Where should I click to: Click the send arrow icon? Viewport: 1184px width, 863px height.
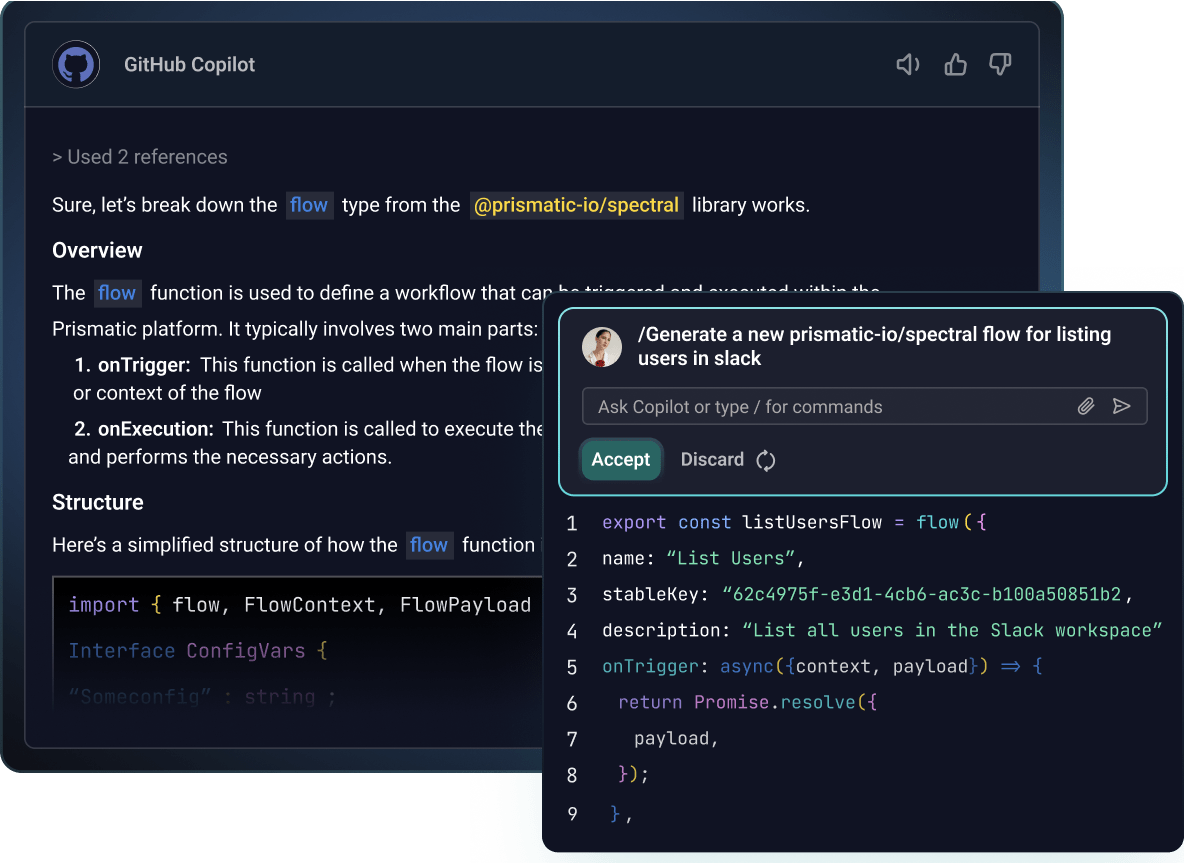click(x=1121, y=406)
